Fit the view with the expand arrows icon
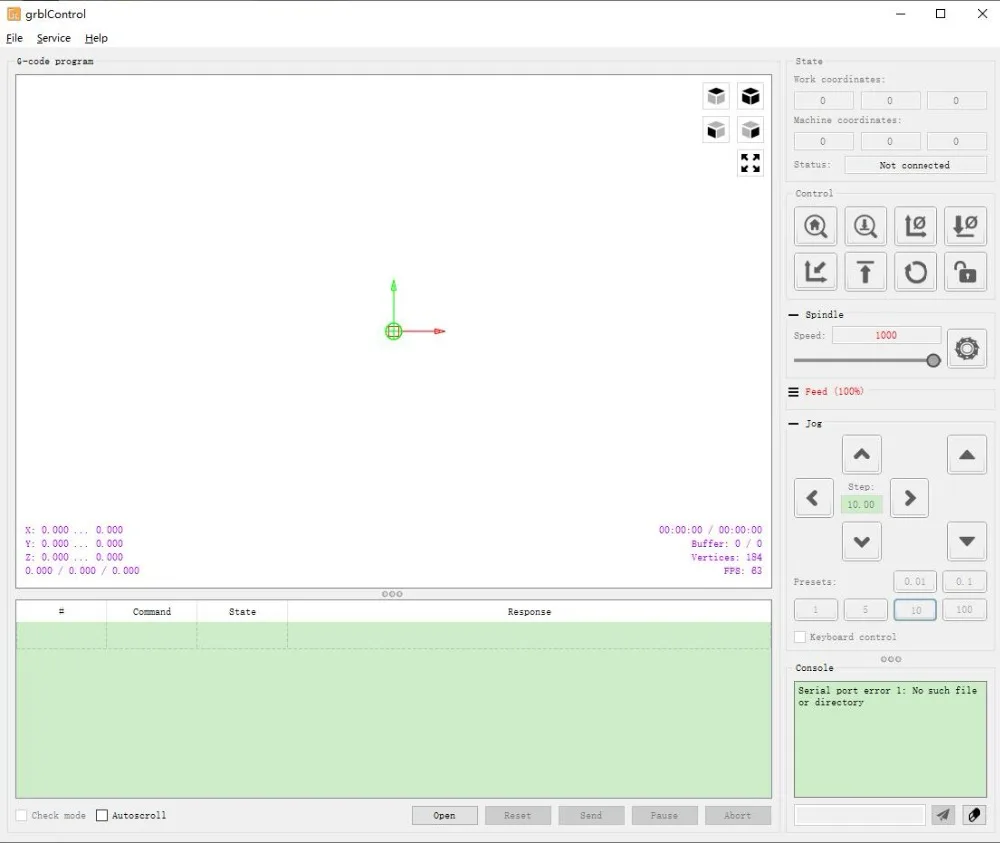The height and width of the screenshot is (843, 1000). pyautogui.click(x=750, y=163)
